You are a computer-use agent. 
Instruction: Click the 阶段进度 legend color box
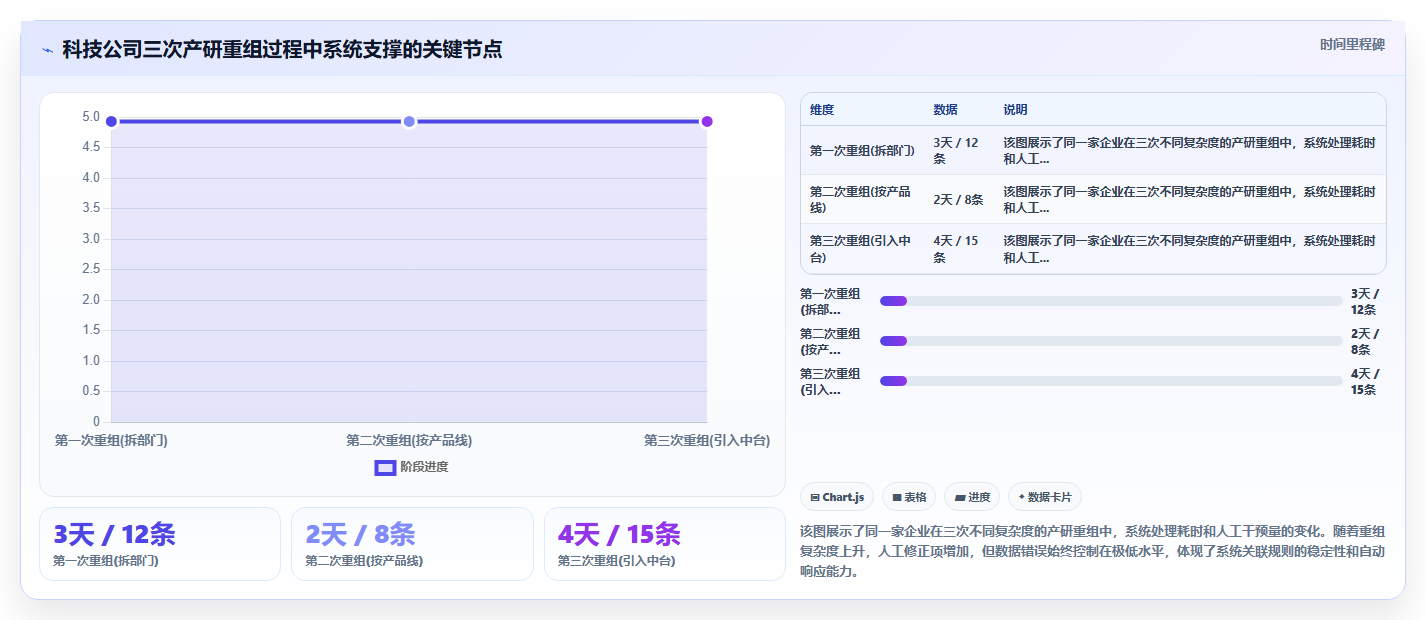tap(385, 467)
